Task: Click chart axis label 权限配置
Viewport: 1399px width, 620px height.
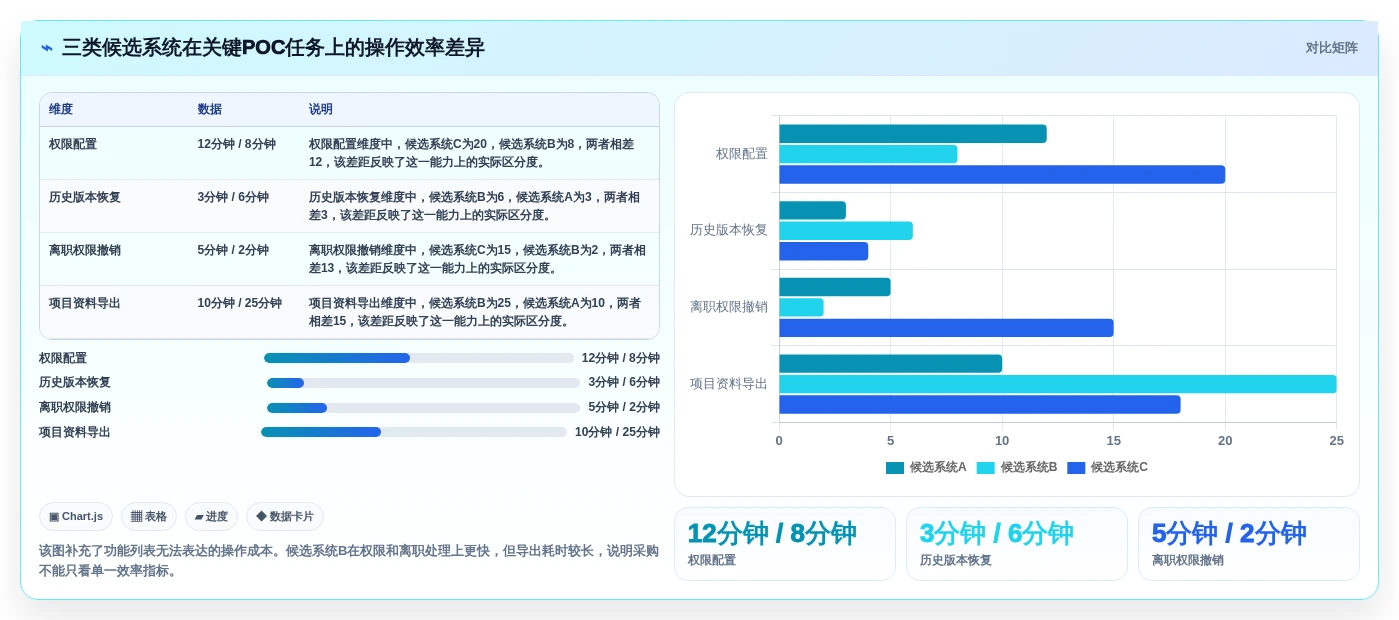Action: [x=742, y=154]
